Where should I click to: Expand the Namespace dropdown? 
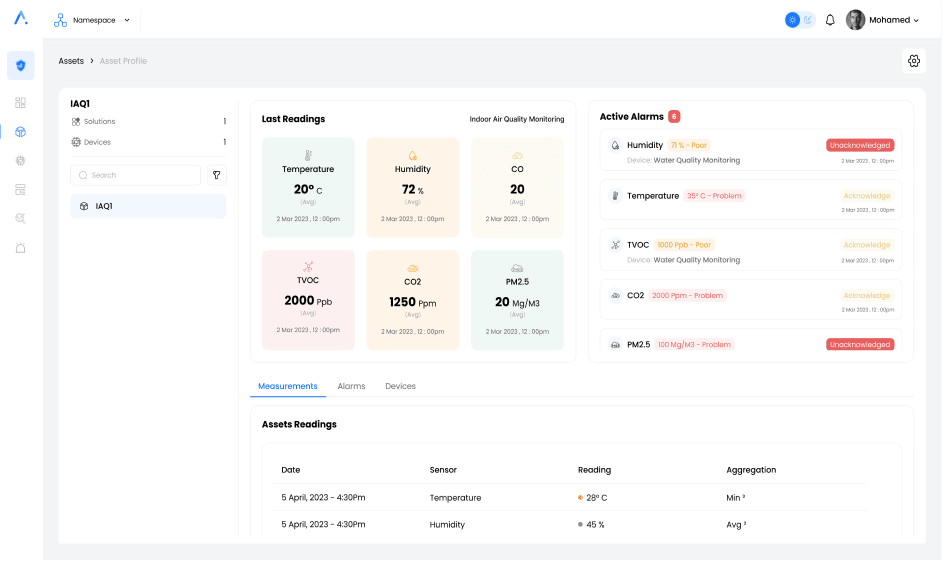point(93,20)
